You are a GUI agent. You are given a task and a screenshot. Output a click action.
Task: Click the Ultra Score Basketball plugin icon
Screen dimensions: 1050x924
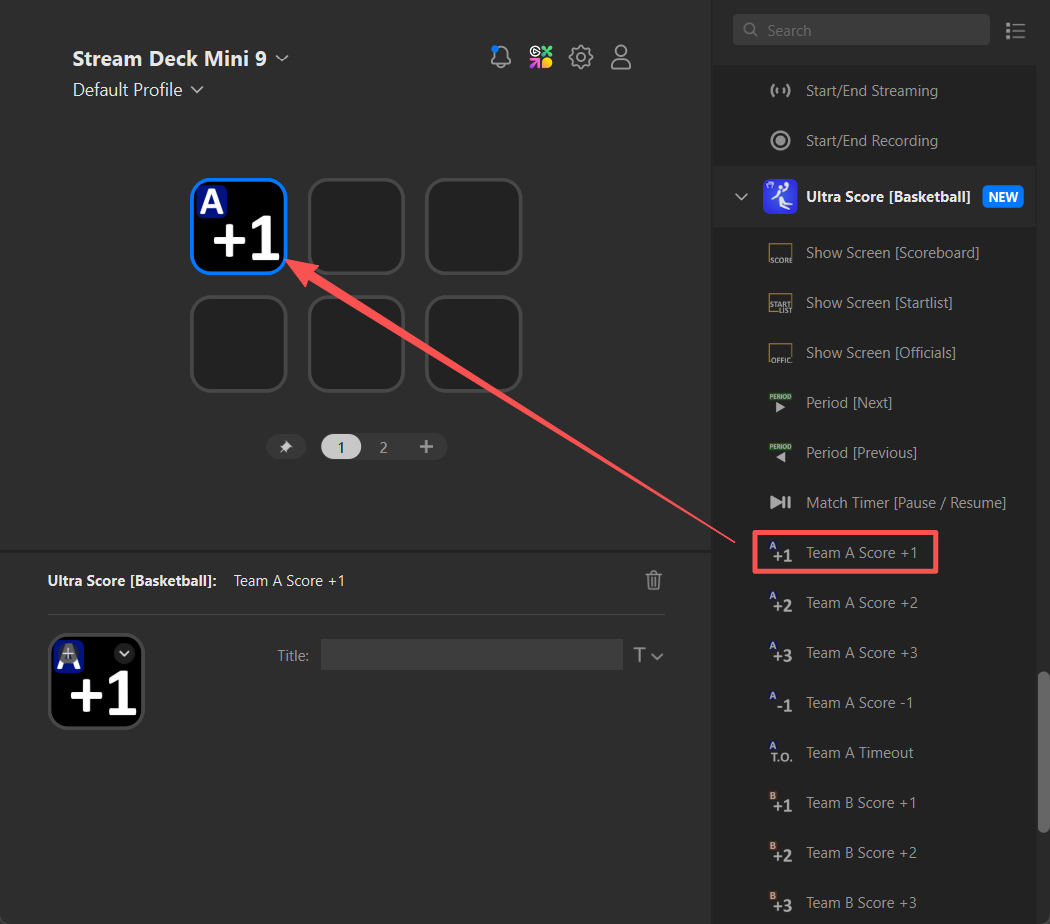[x=780, y=196]
